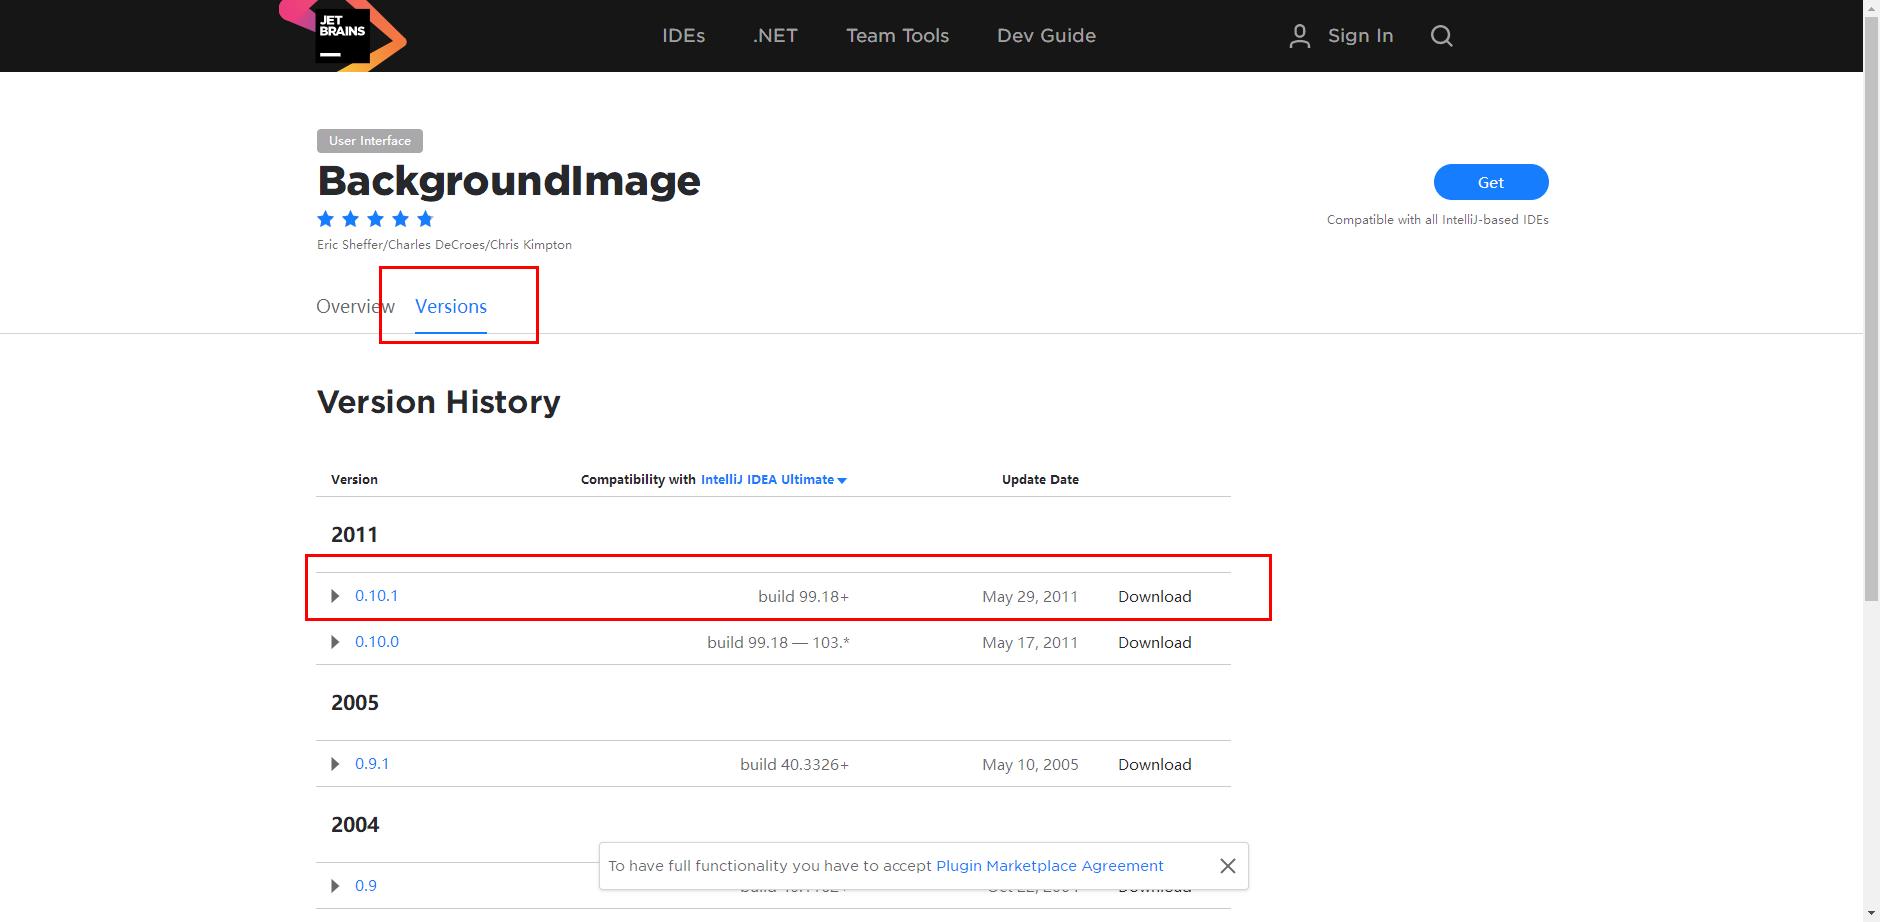Click the User Interface category tag
This screenshot has width=1880, height=922.
coord(369,141)
